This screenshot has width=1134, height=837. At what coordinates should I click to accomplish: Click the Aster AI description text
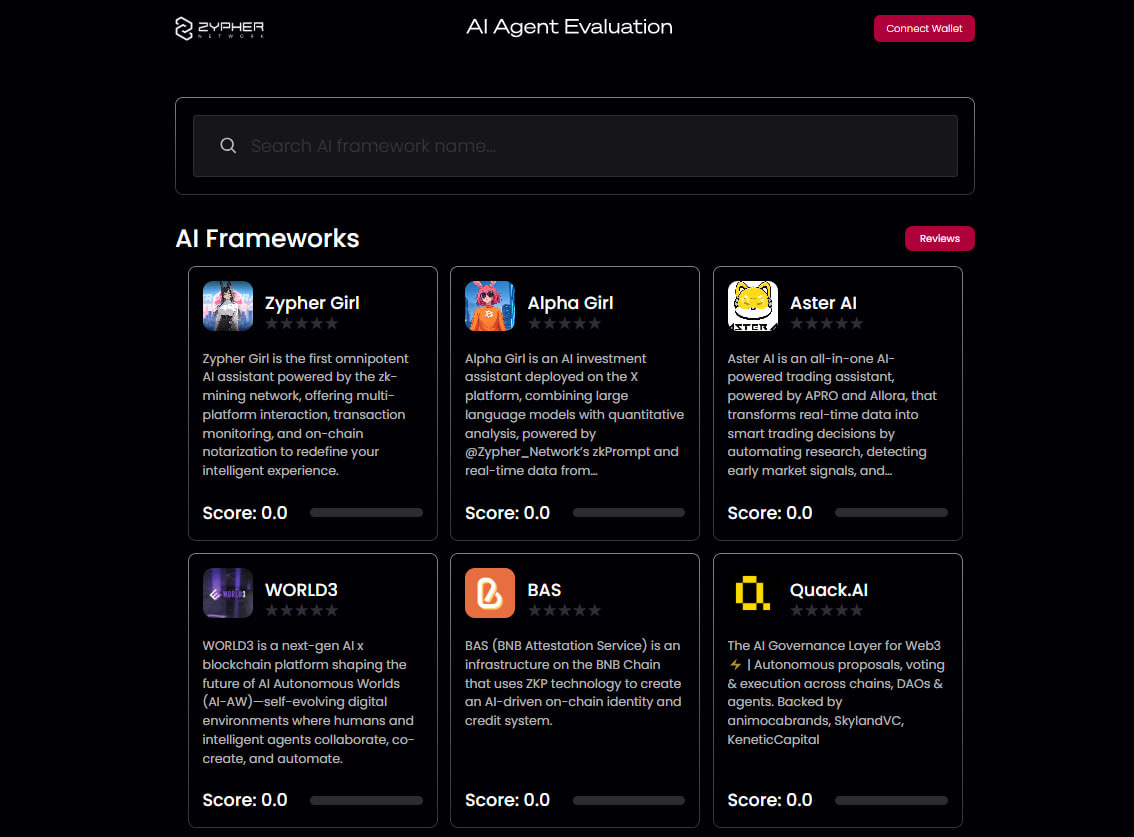[x=832, y=415]
